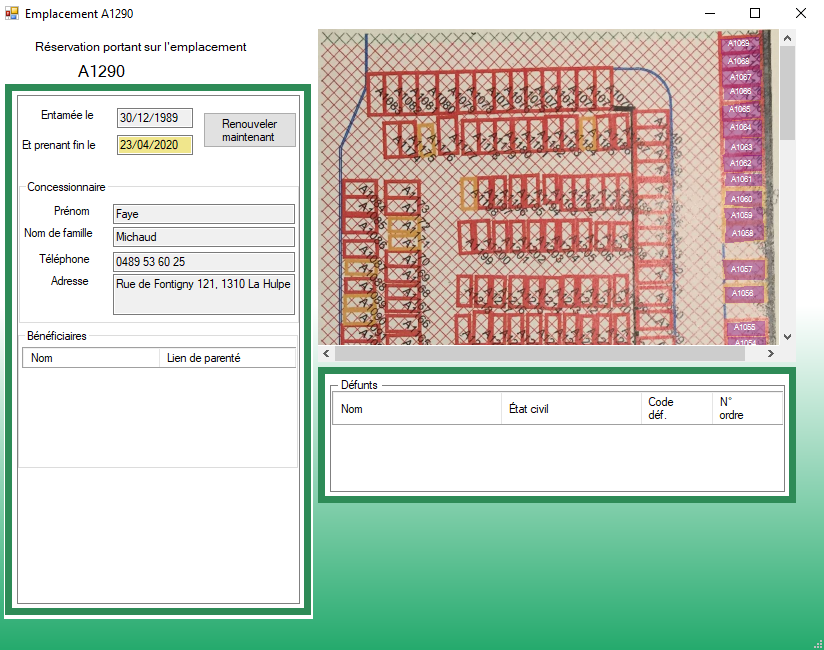Select plot A1057 on the map
The image size is (824, 650).
pos(742,269)
